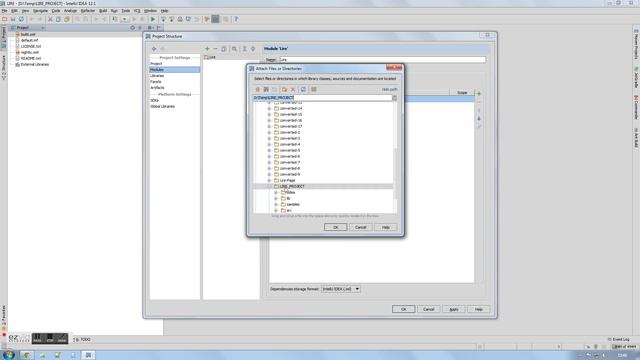Click the green Run icon in main toolbar
This screenshot has height=360, width=640.
pos(153,19)
